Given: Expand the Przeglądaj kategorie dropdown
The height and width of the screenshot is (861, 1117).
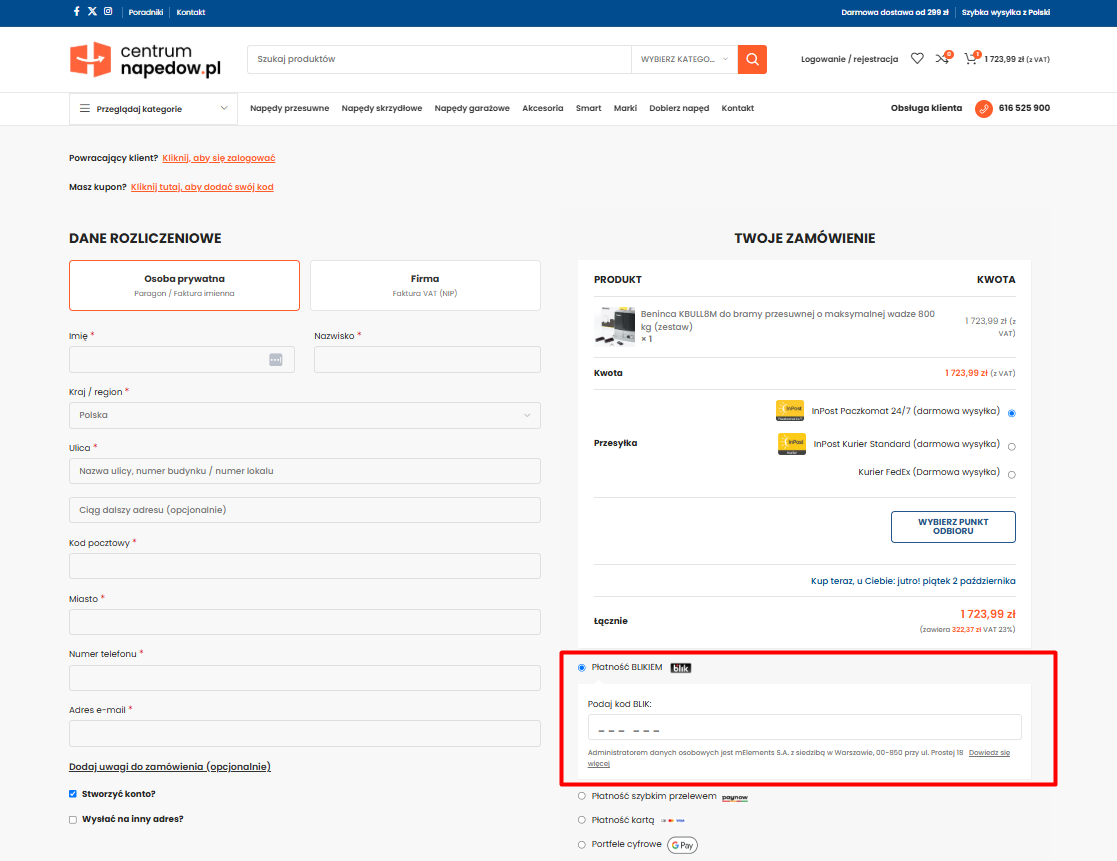Looking at the screenshot, I should [x=153, y=109].
